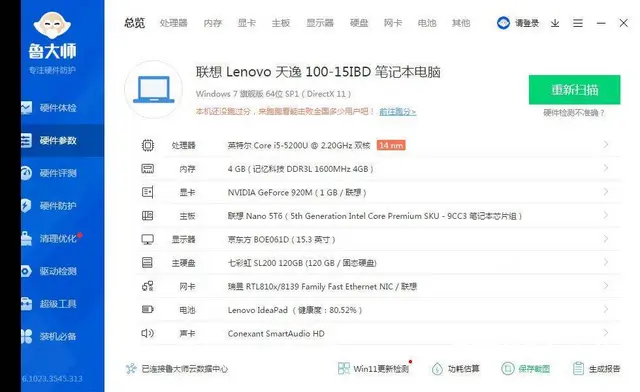640x392 pixels.
Task: Switch to the 其他 tab
Action: [x=461, y=23]
